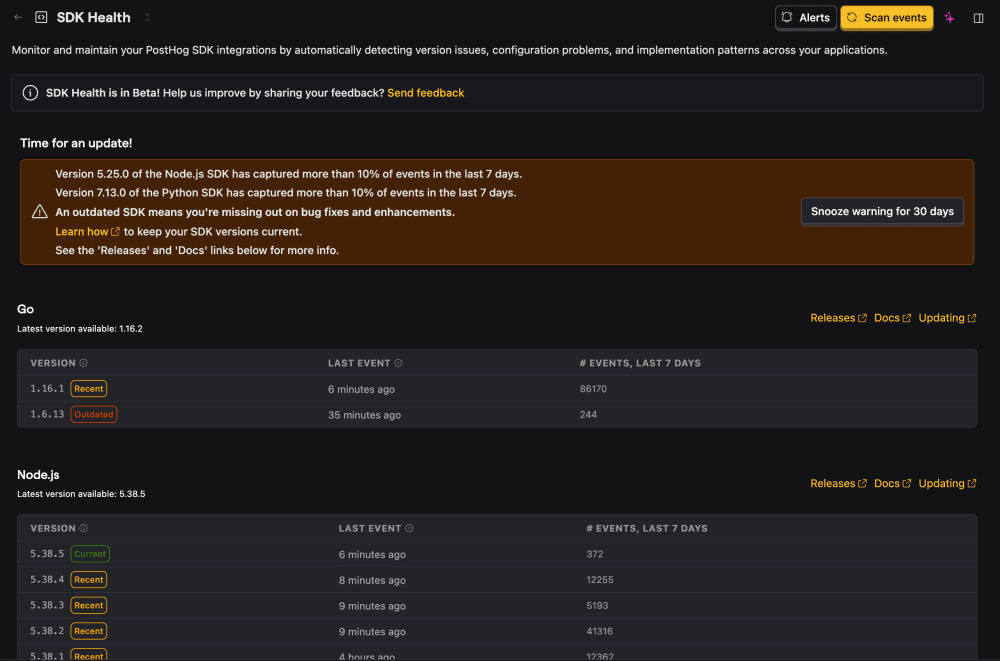1000x661 pixels.
Task: Click the 372 events count
Action: point(594,554)
